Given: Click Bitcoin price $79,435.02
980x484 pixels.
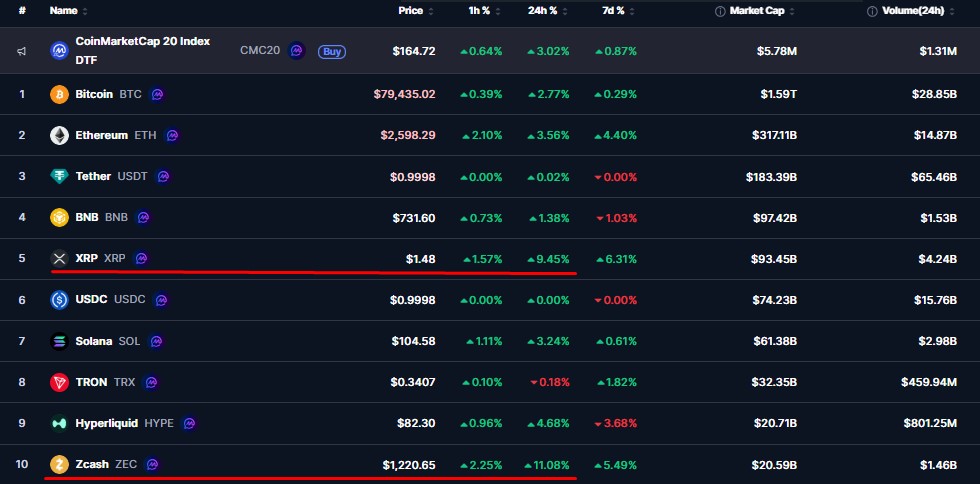Looking at the screenshot, I should 404,94.
